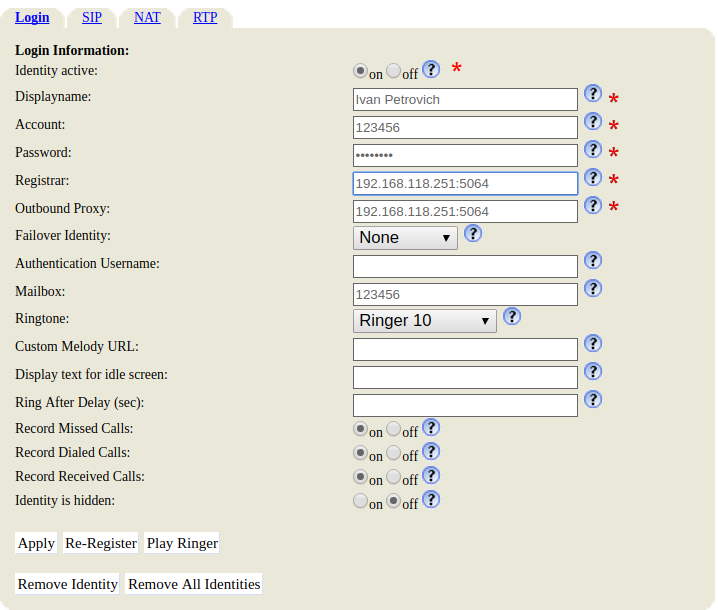Turn off Record Missed Calls
The image size is (718, 610).
click(394, 429)
